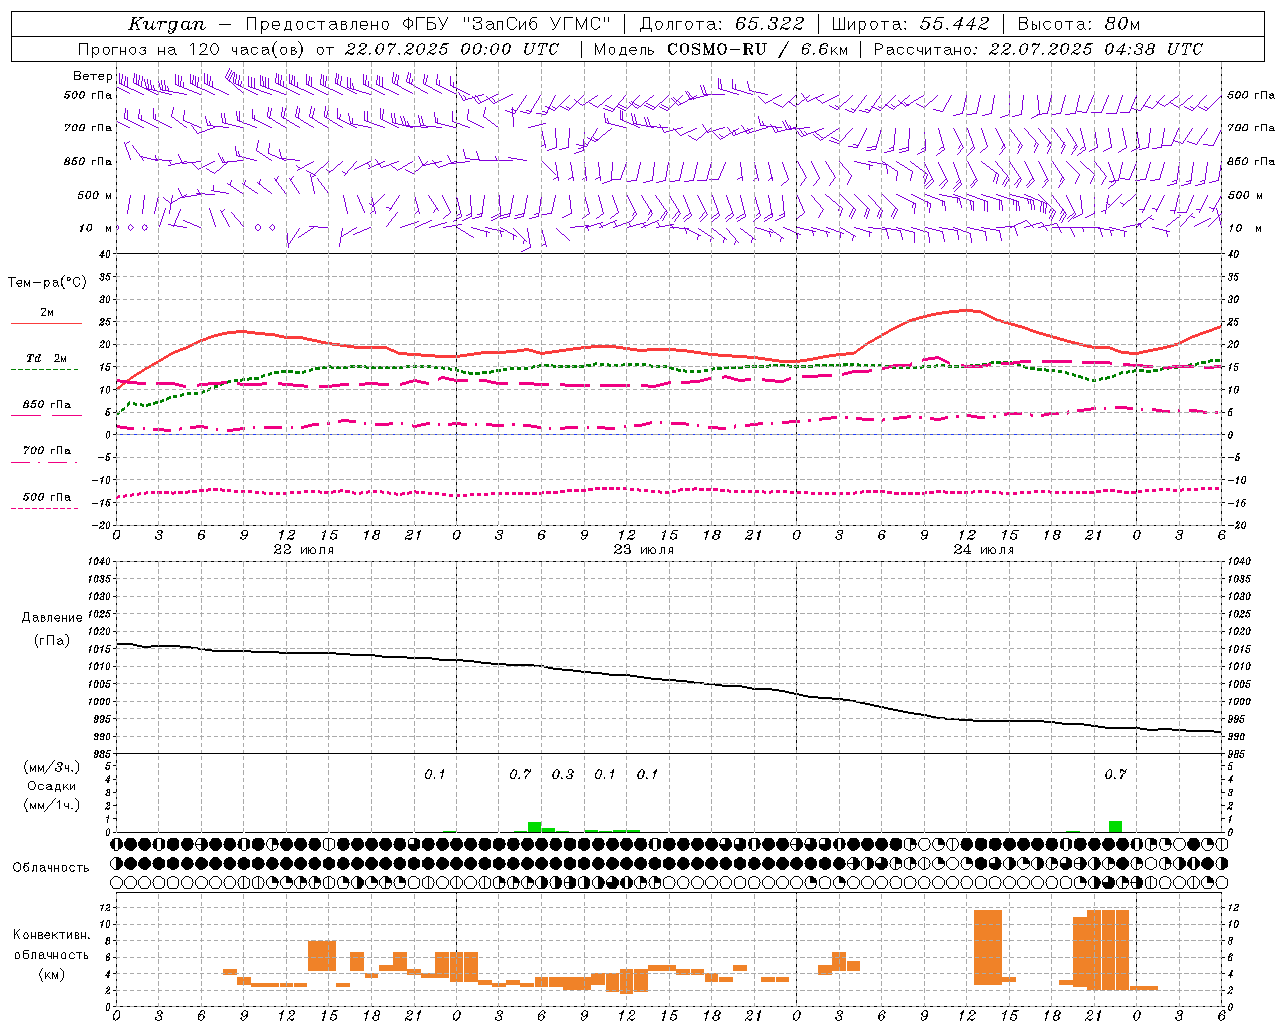Click the Широта: 55.442 header value

pyautogui.click(x=910, y=24)
